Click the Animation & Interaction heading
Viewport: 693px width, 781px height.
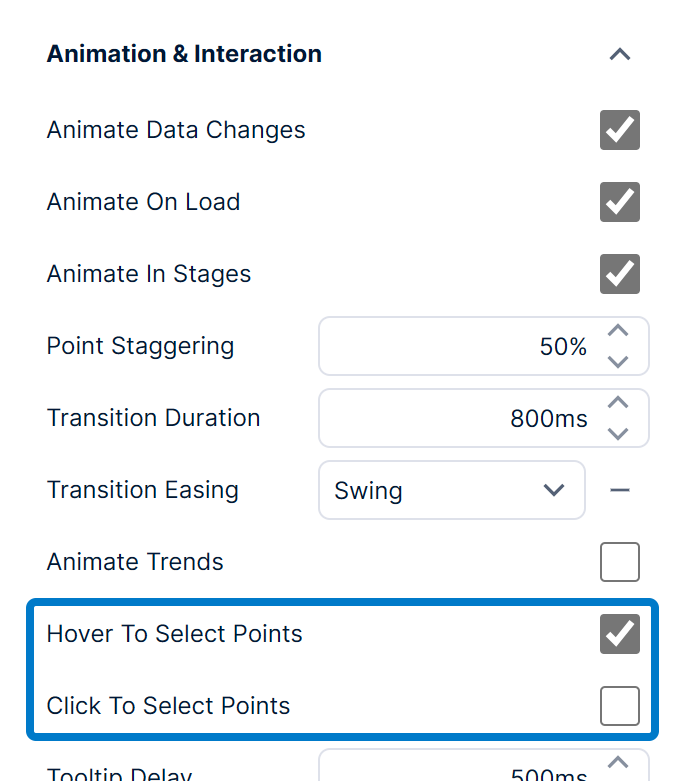[184, 54]
